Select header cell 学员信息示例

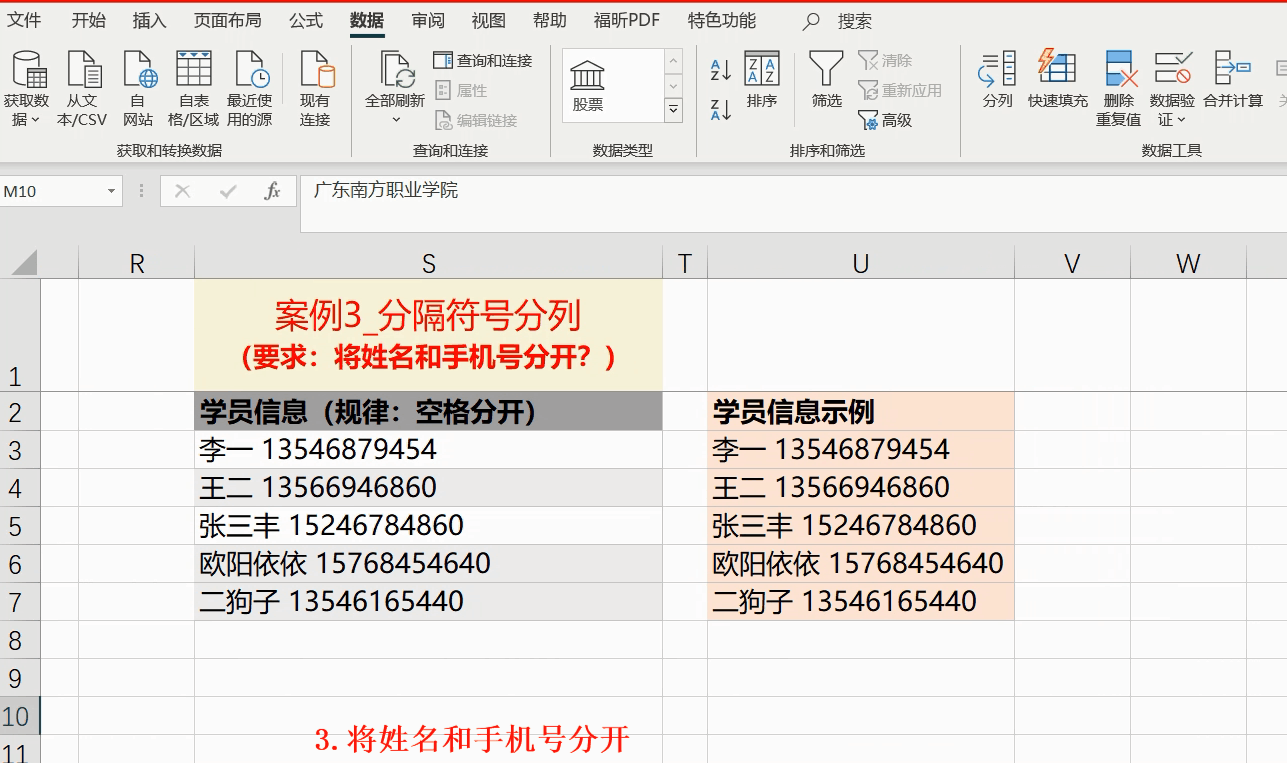pos(860,412)
